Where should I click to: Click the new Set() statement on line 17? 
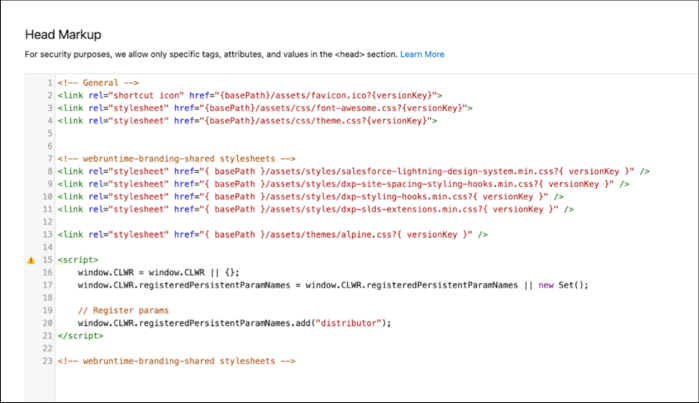pyautogui.click(x=333, y=285)
